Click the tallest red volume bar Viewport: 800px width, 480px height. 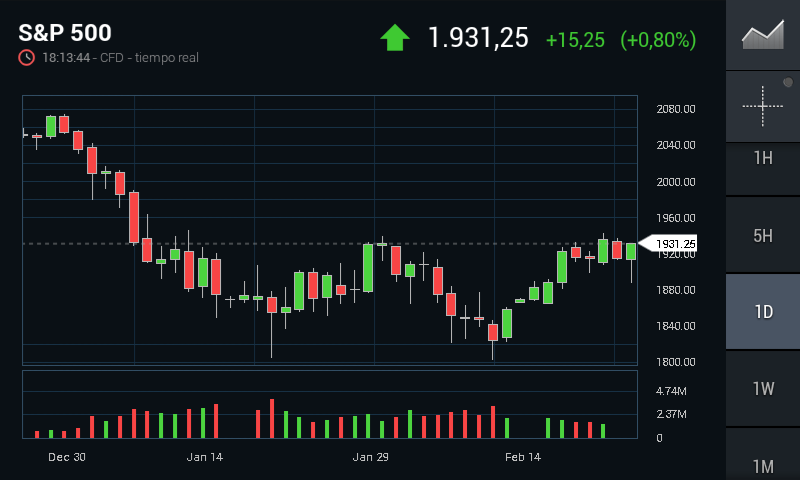[272, 418]
